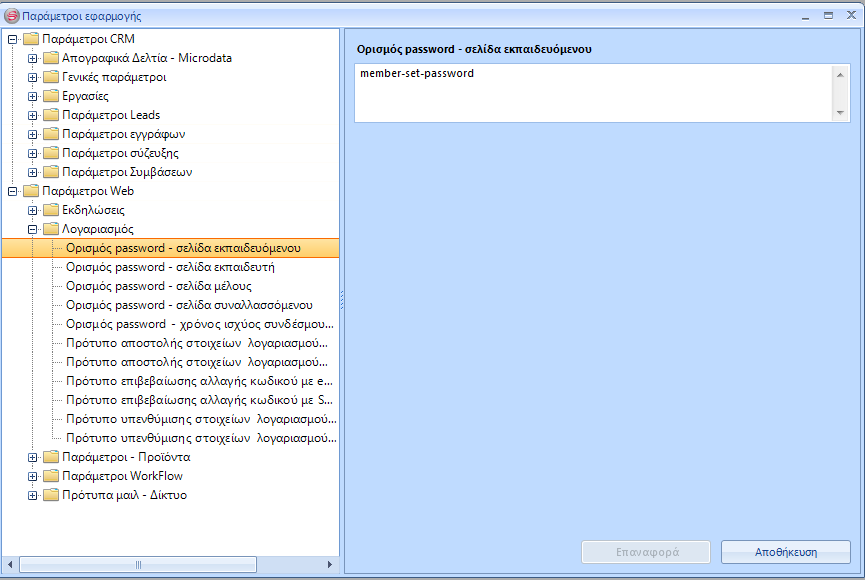Open Ορισμός password - σελίδα συναλλασσόμενου item
The image size is (865, 580).
click(x=189, y=305)
